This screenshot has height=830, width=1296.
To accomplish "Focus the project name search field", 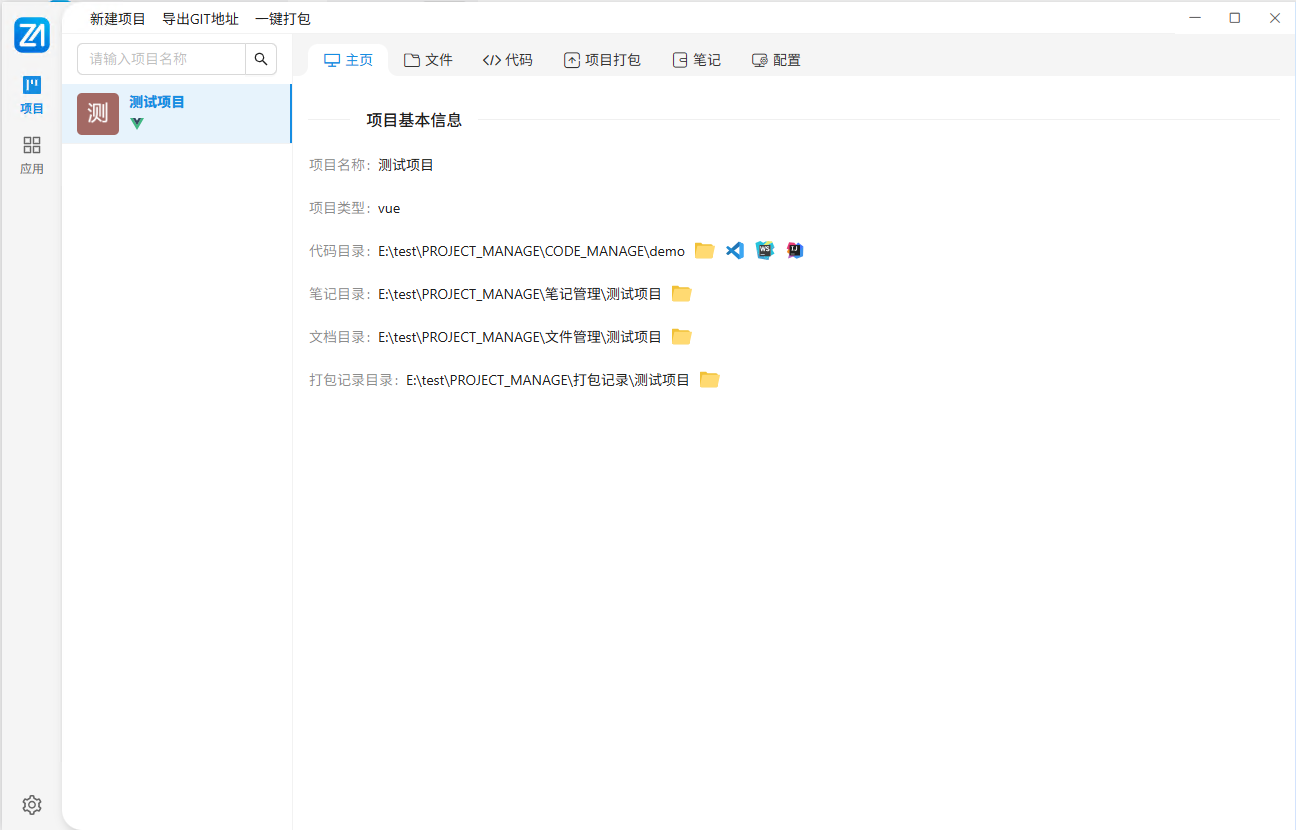I will pyautogui.click(x=162, y=59).
